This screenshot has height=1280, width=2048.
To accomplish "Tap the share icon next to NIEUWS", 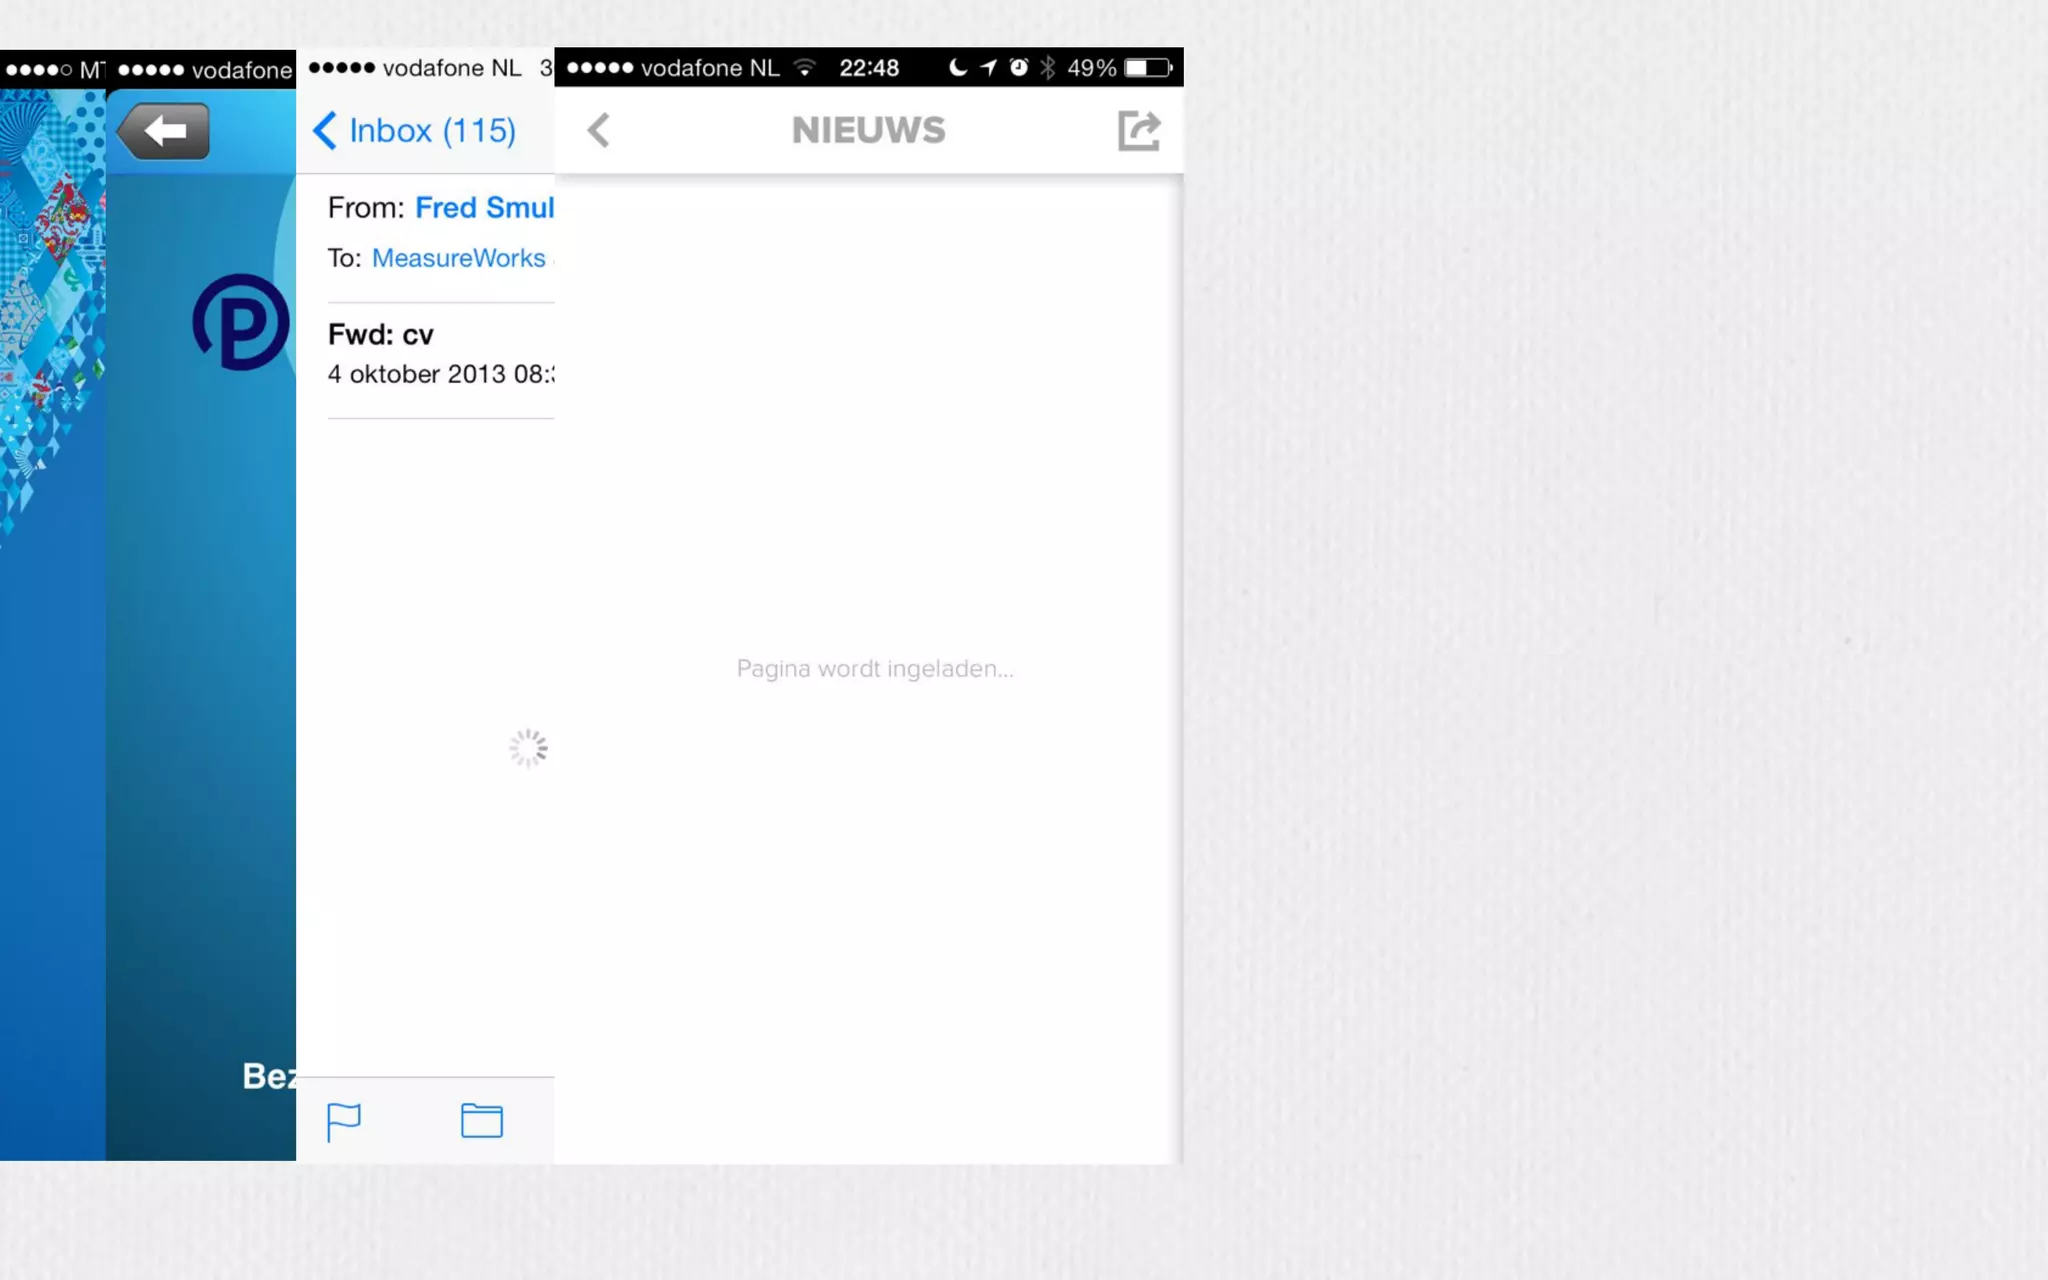I will [x=1138, y=131].
